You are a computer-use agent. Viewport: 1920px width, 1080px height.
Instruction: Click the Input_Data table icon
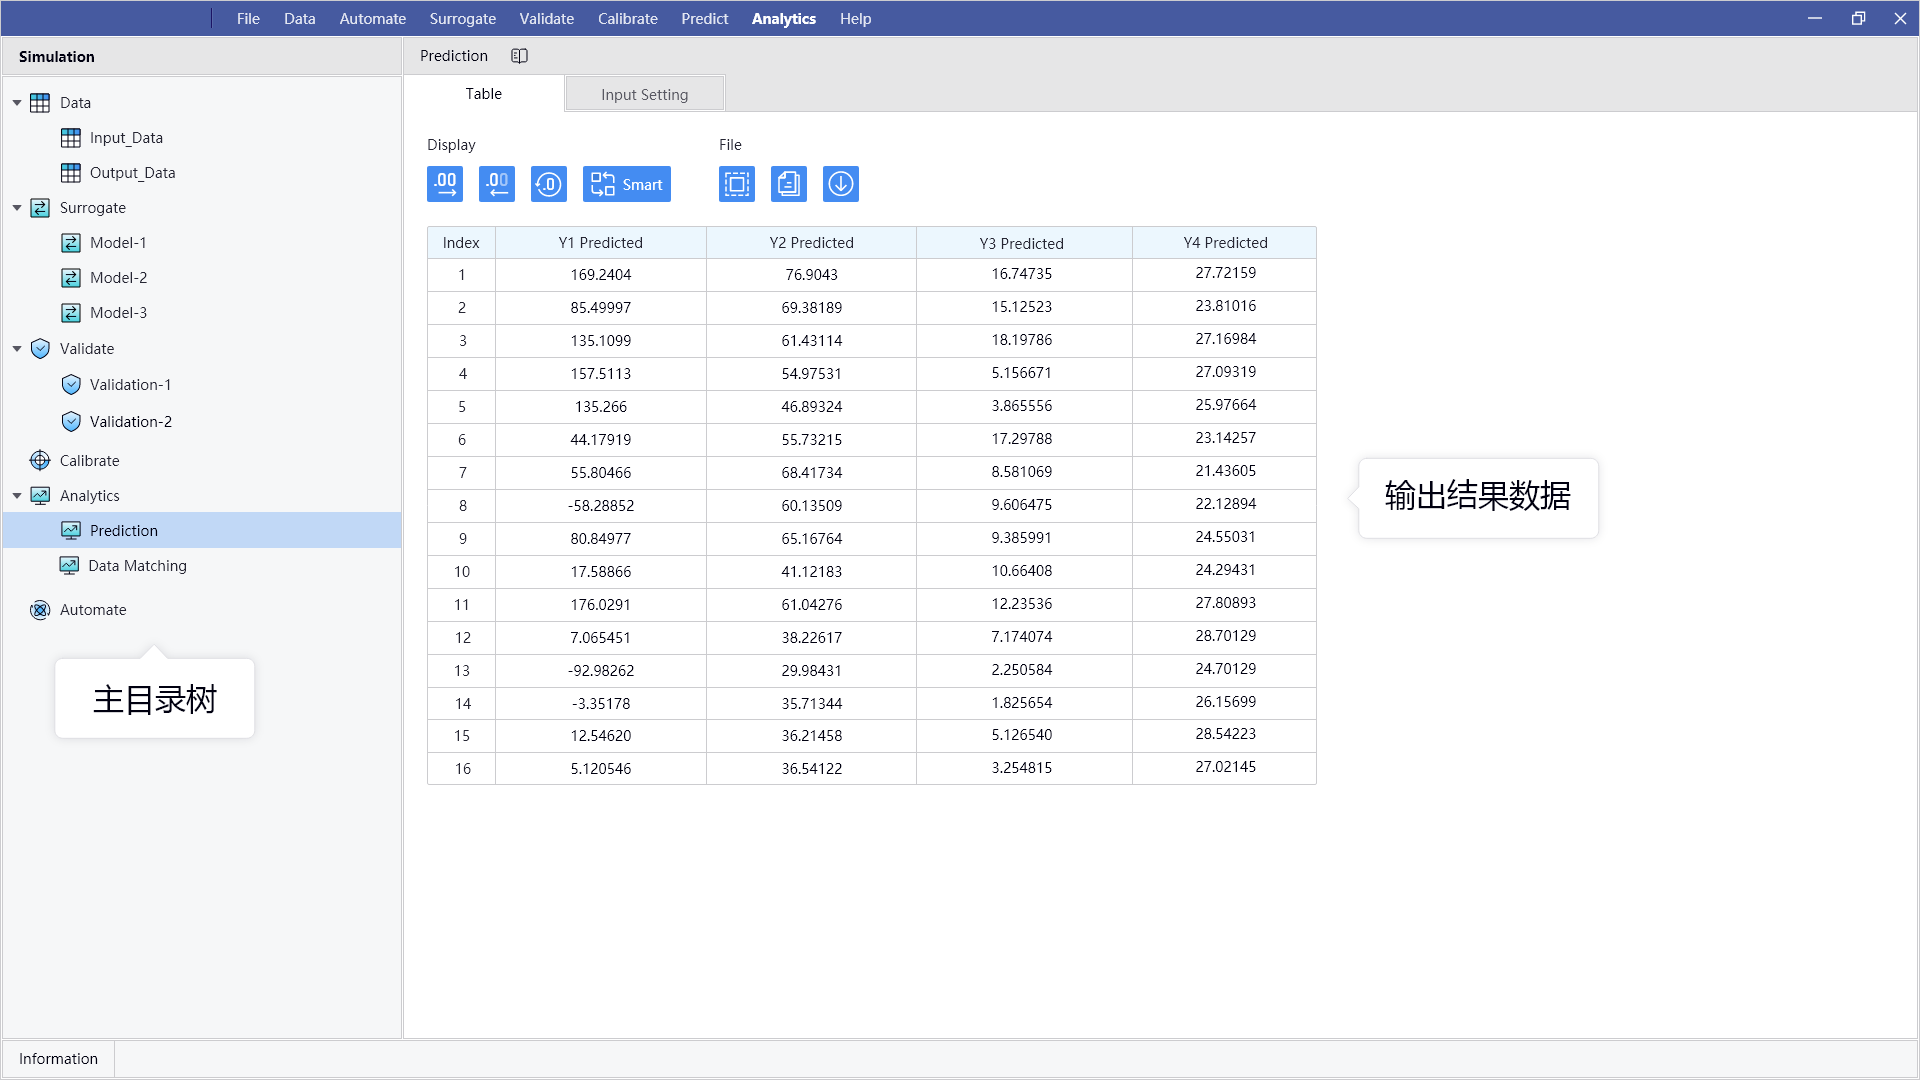point(71,138)
